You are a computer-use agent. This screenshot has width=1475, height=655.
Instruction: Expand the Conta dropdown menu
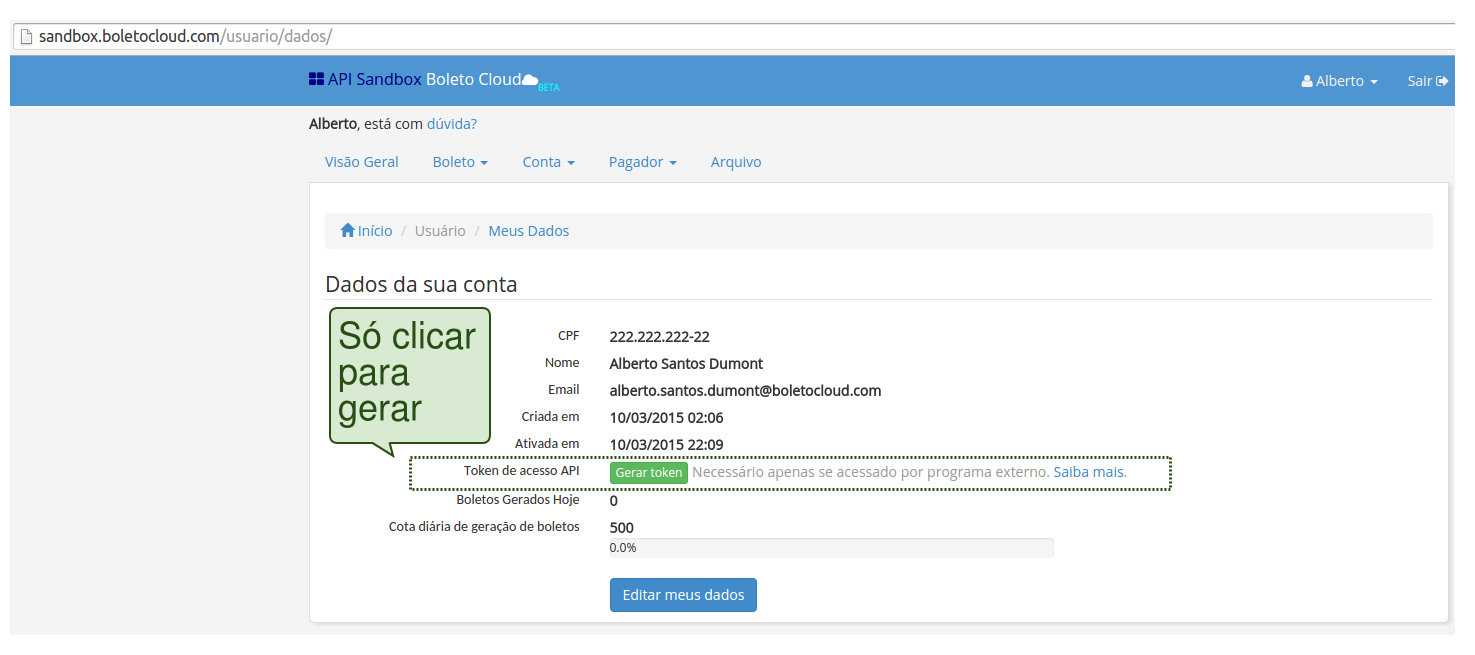(x=548, y=162)
